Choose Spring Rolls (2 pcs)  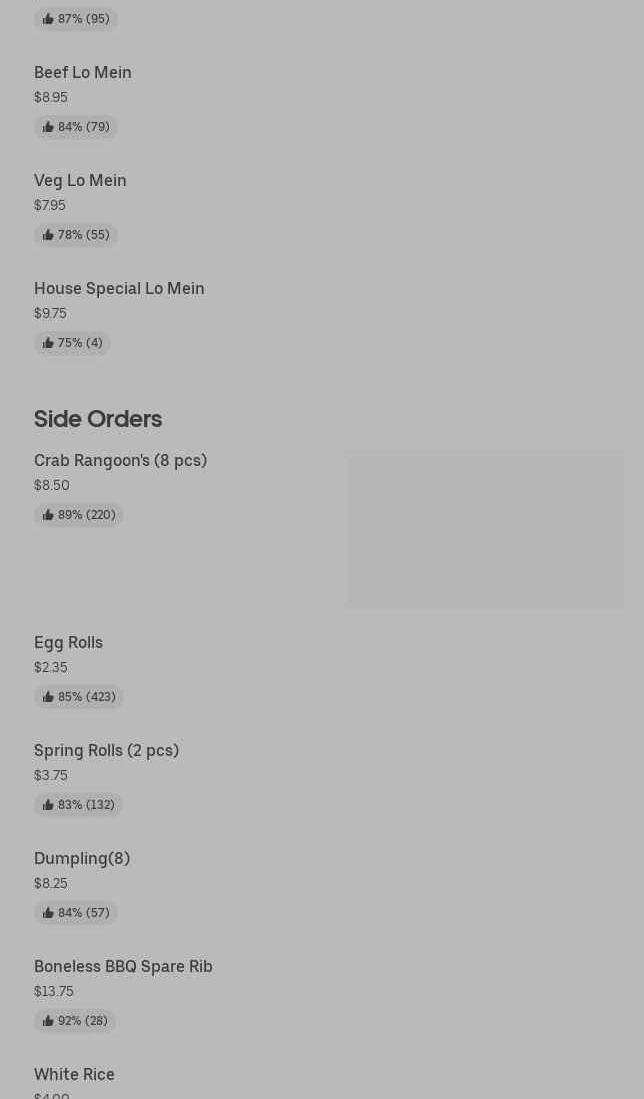point(106,750)
